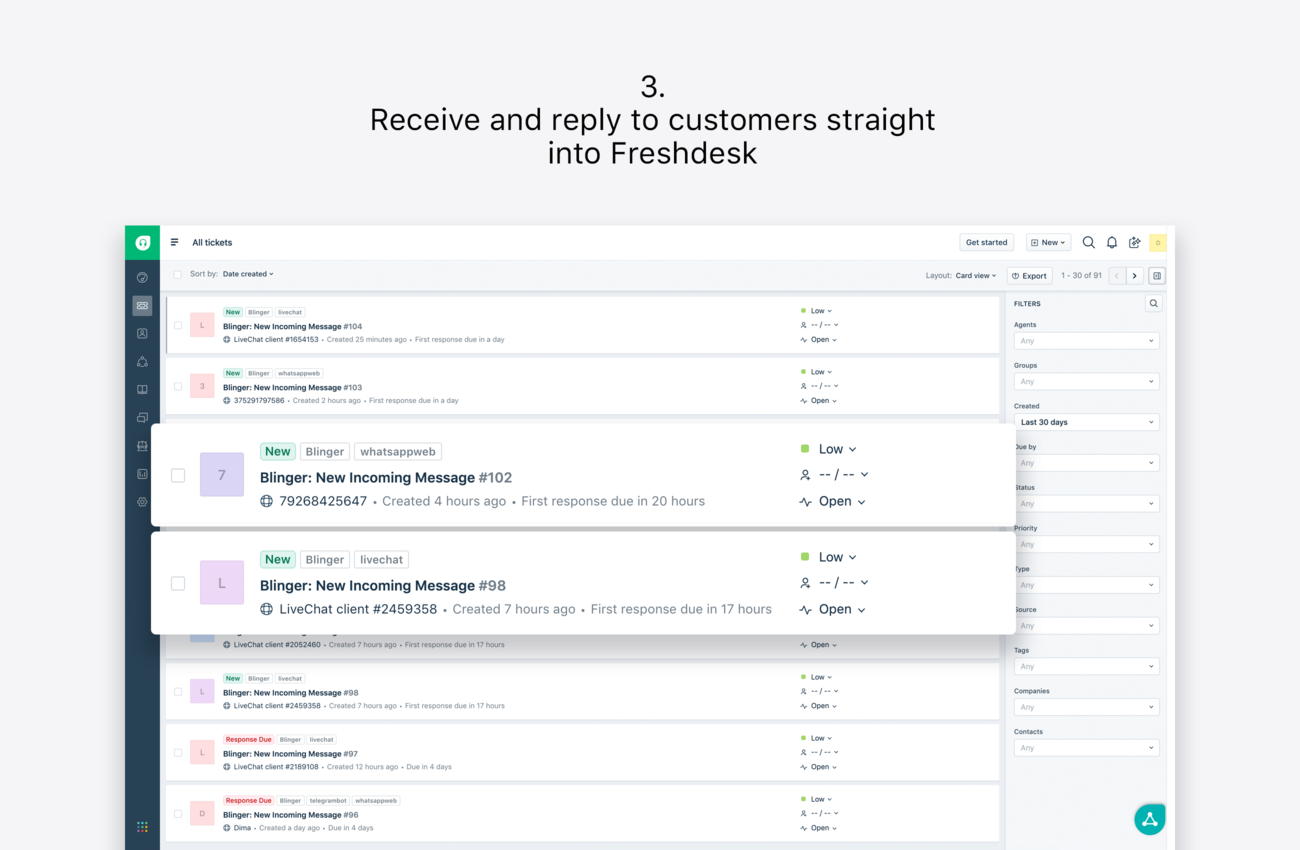Open Admin settings via the gear icon

point(142,501)
